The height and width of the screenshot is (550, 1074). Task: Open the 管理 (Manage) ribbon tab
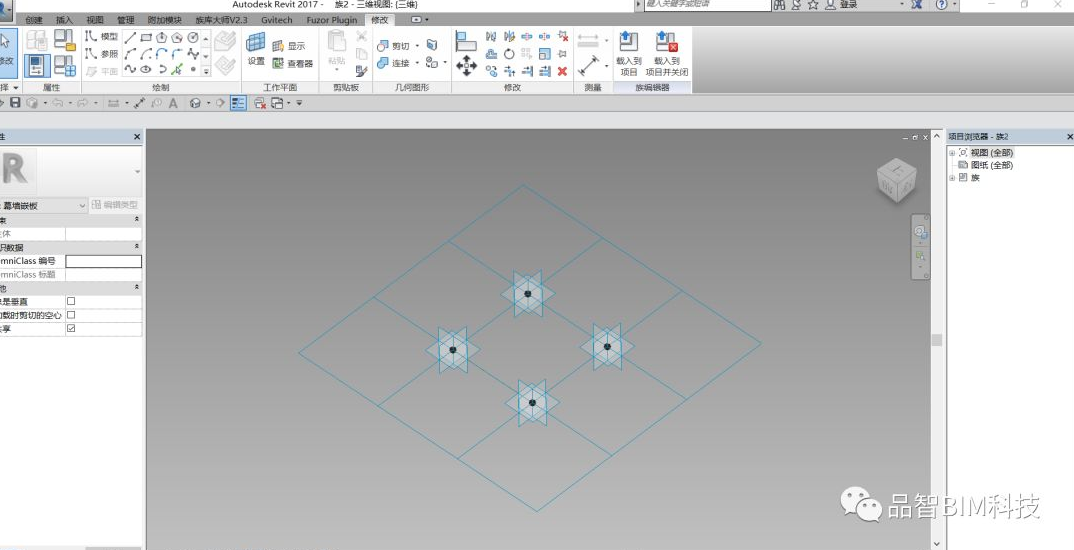pos(125,20)
